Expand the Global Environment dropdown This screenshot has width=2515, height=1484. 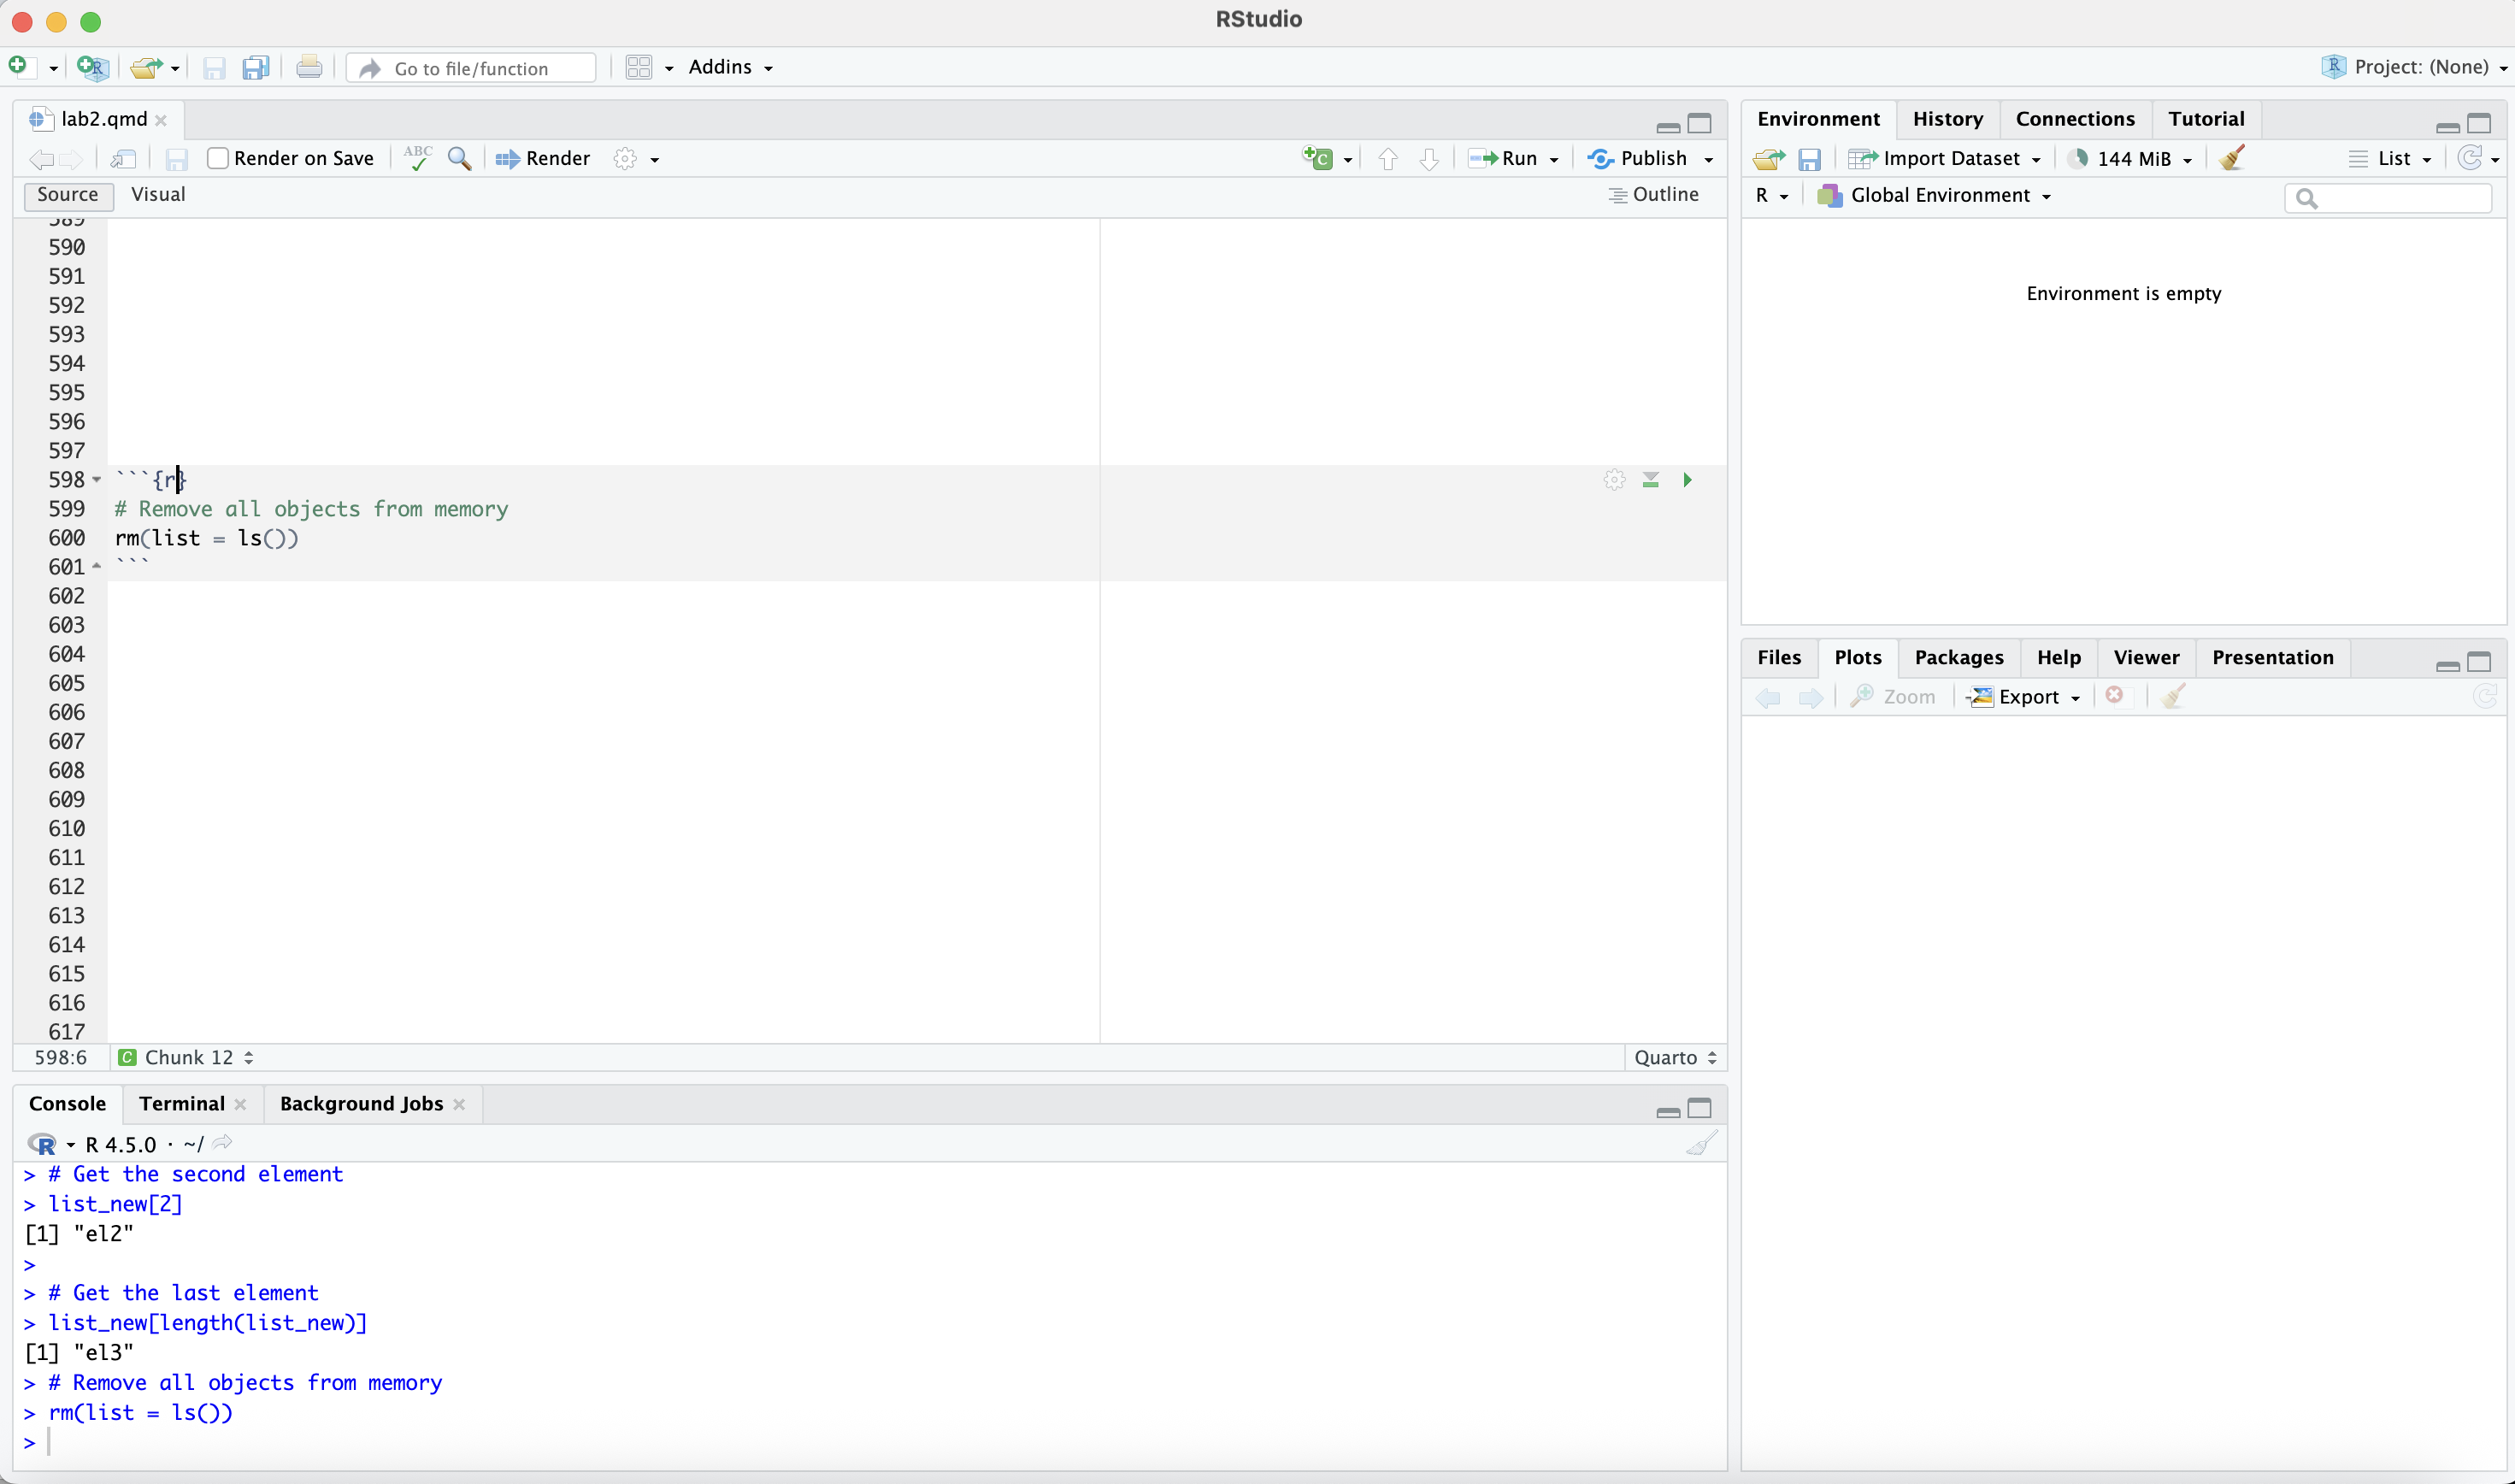[x=1937, y=195]
